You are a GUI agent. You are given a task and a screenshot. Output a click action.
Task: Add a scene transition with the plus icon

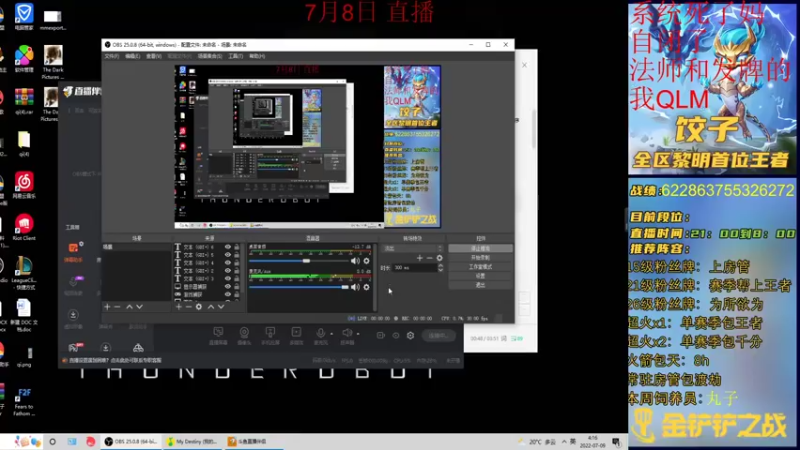point(419,258)
